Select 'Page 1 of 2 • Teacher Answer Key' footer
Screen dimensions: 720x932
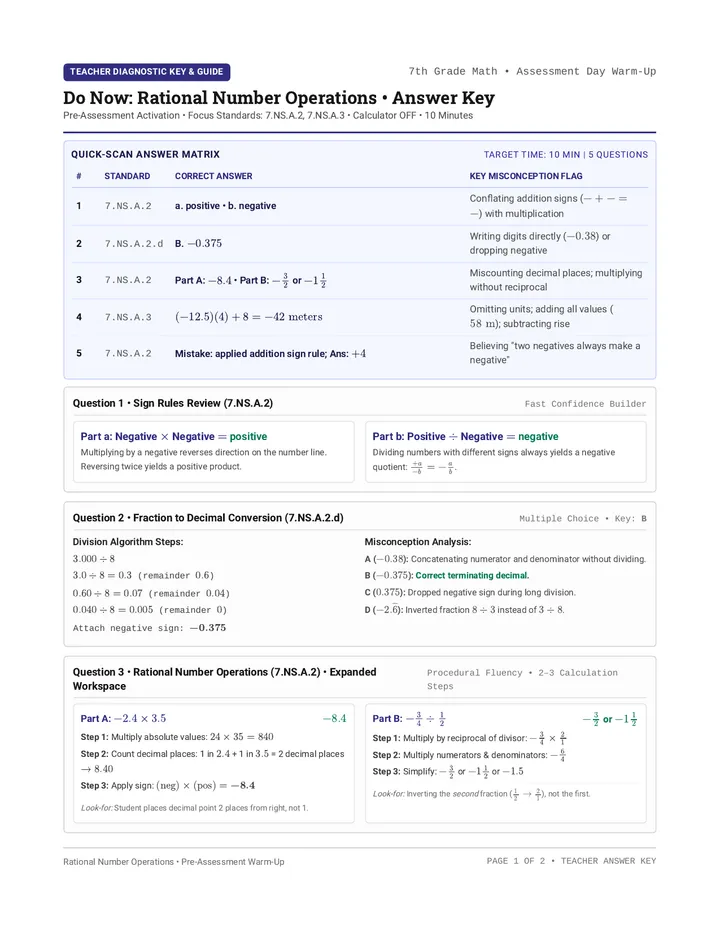coord(571,861)
